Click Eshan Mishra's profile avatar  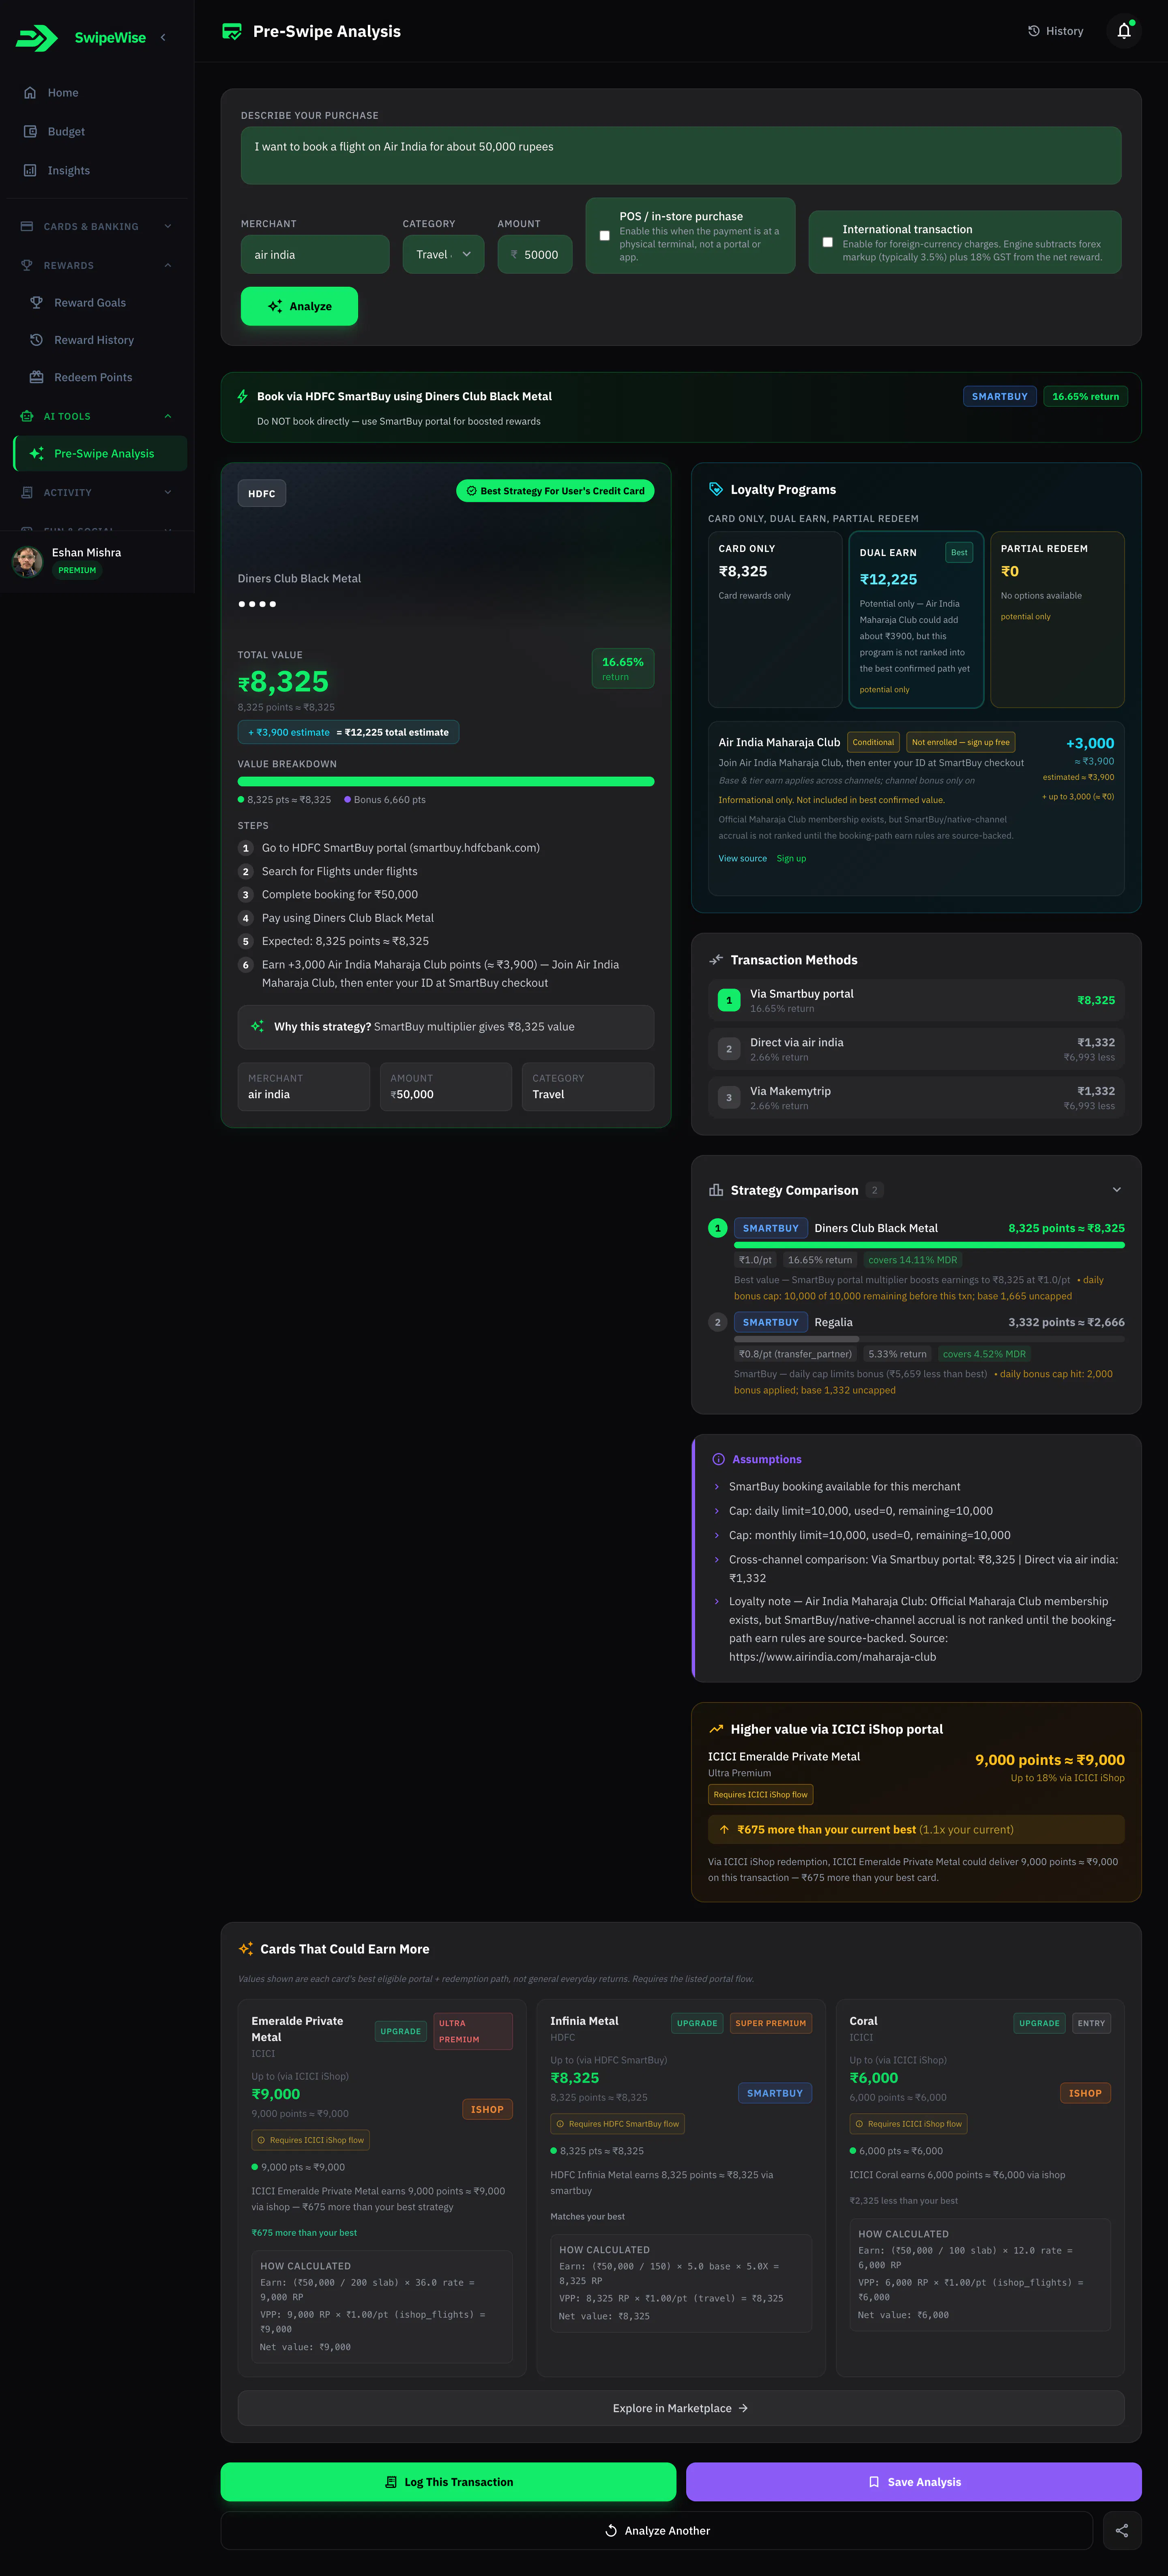(27, 562)
